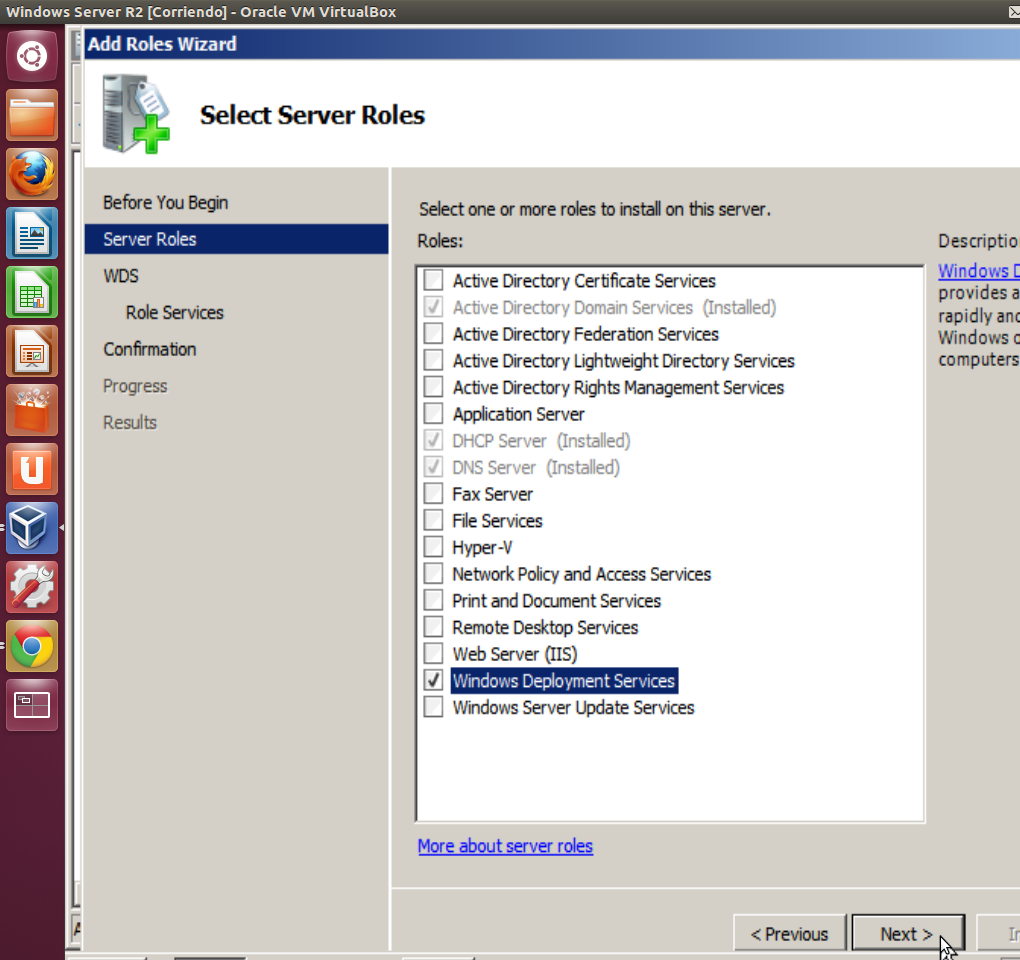Image resolution: width=1020 pixels, height=960 pixels.
Task: Check Active Directory Federation Services checkbox
Action: pyautogui.click(x=433, y=334)
